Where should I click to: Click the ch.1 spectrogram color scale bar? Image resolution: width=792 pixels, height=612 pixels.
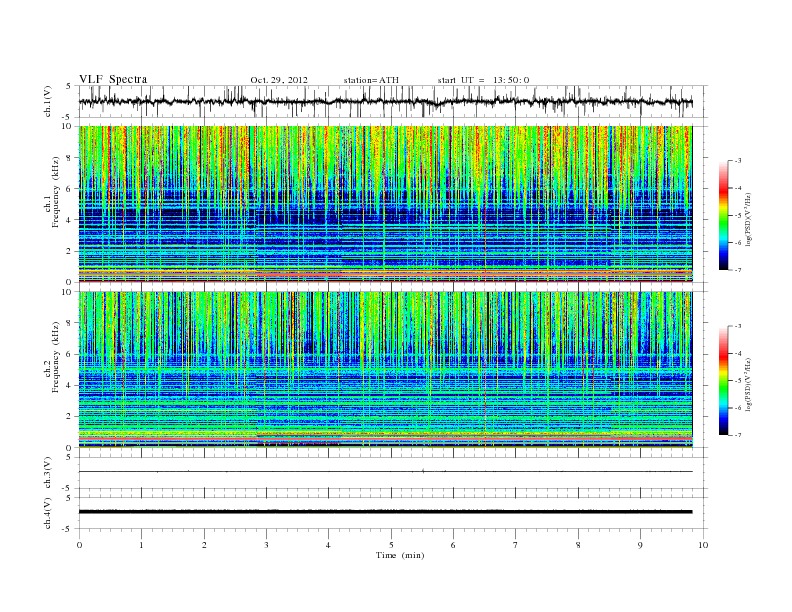[x=723, y=215]
